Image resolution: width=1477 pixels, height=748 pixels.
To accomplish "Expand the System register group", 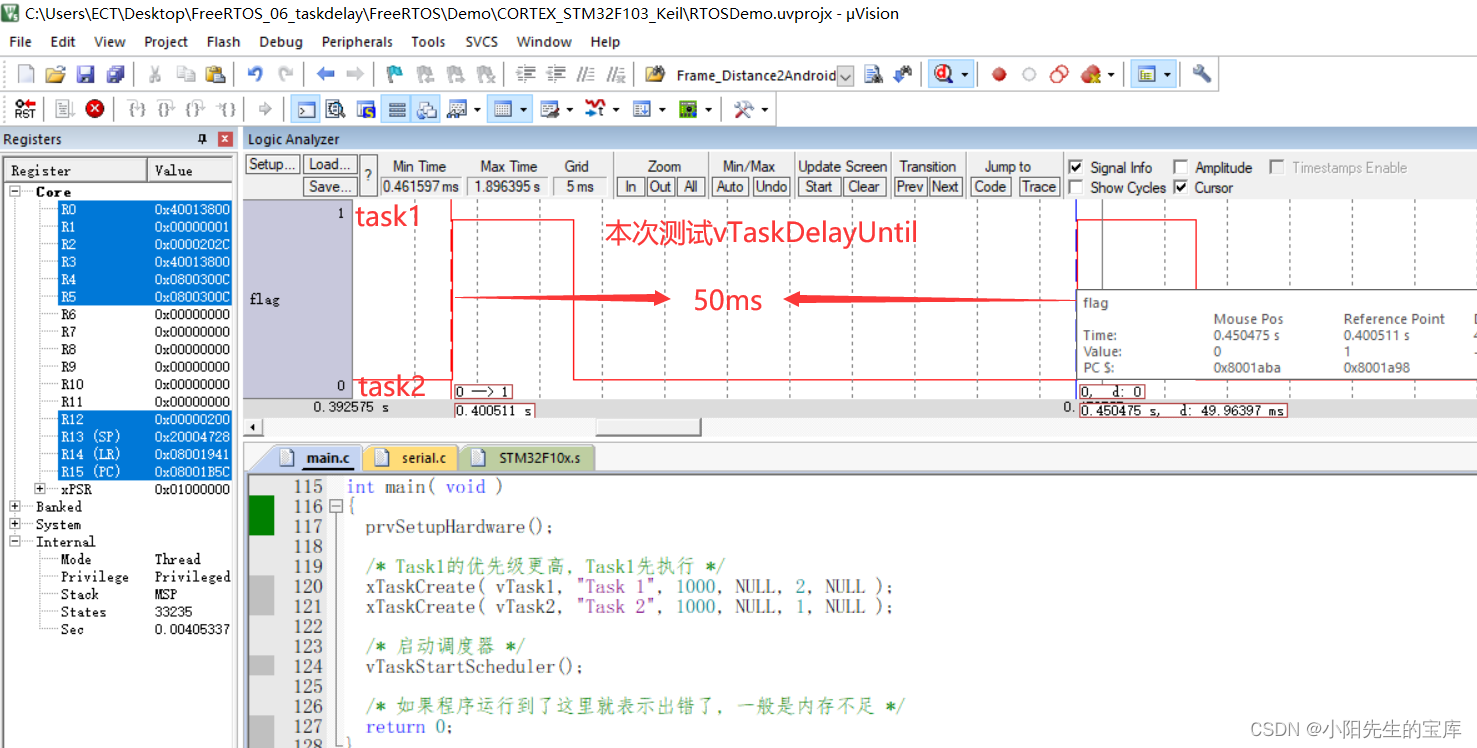I will tap(16, 524).
